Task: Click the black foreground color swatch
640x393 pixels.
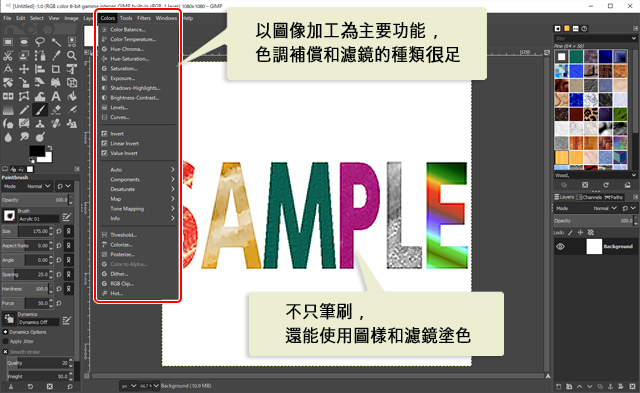Action: [36, 151]
